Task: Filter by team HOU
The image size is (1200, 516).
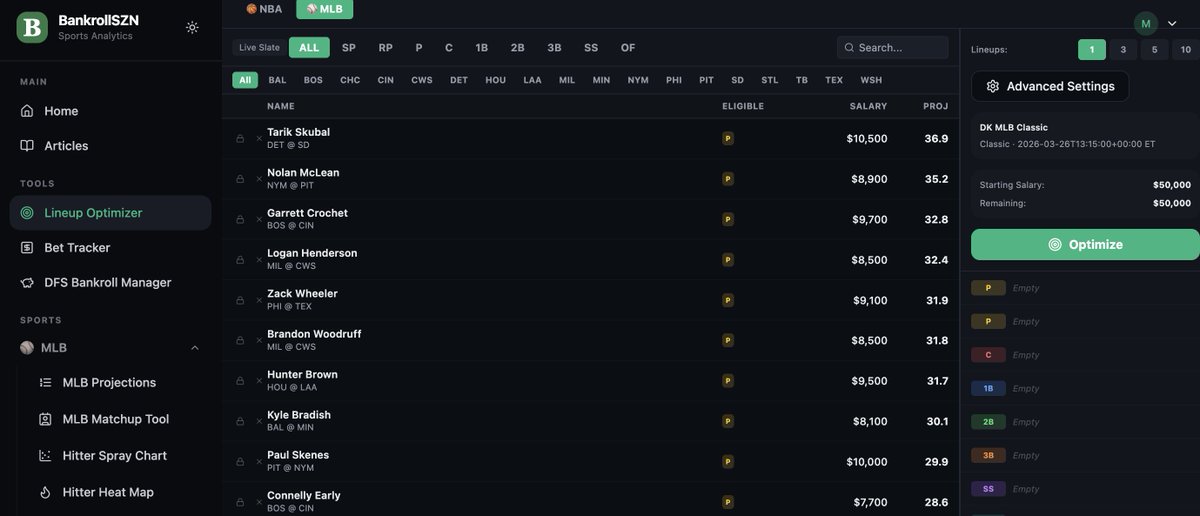Action: (x=496, y=80)
